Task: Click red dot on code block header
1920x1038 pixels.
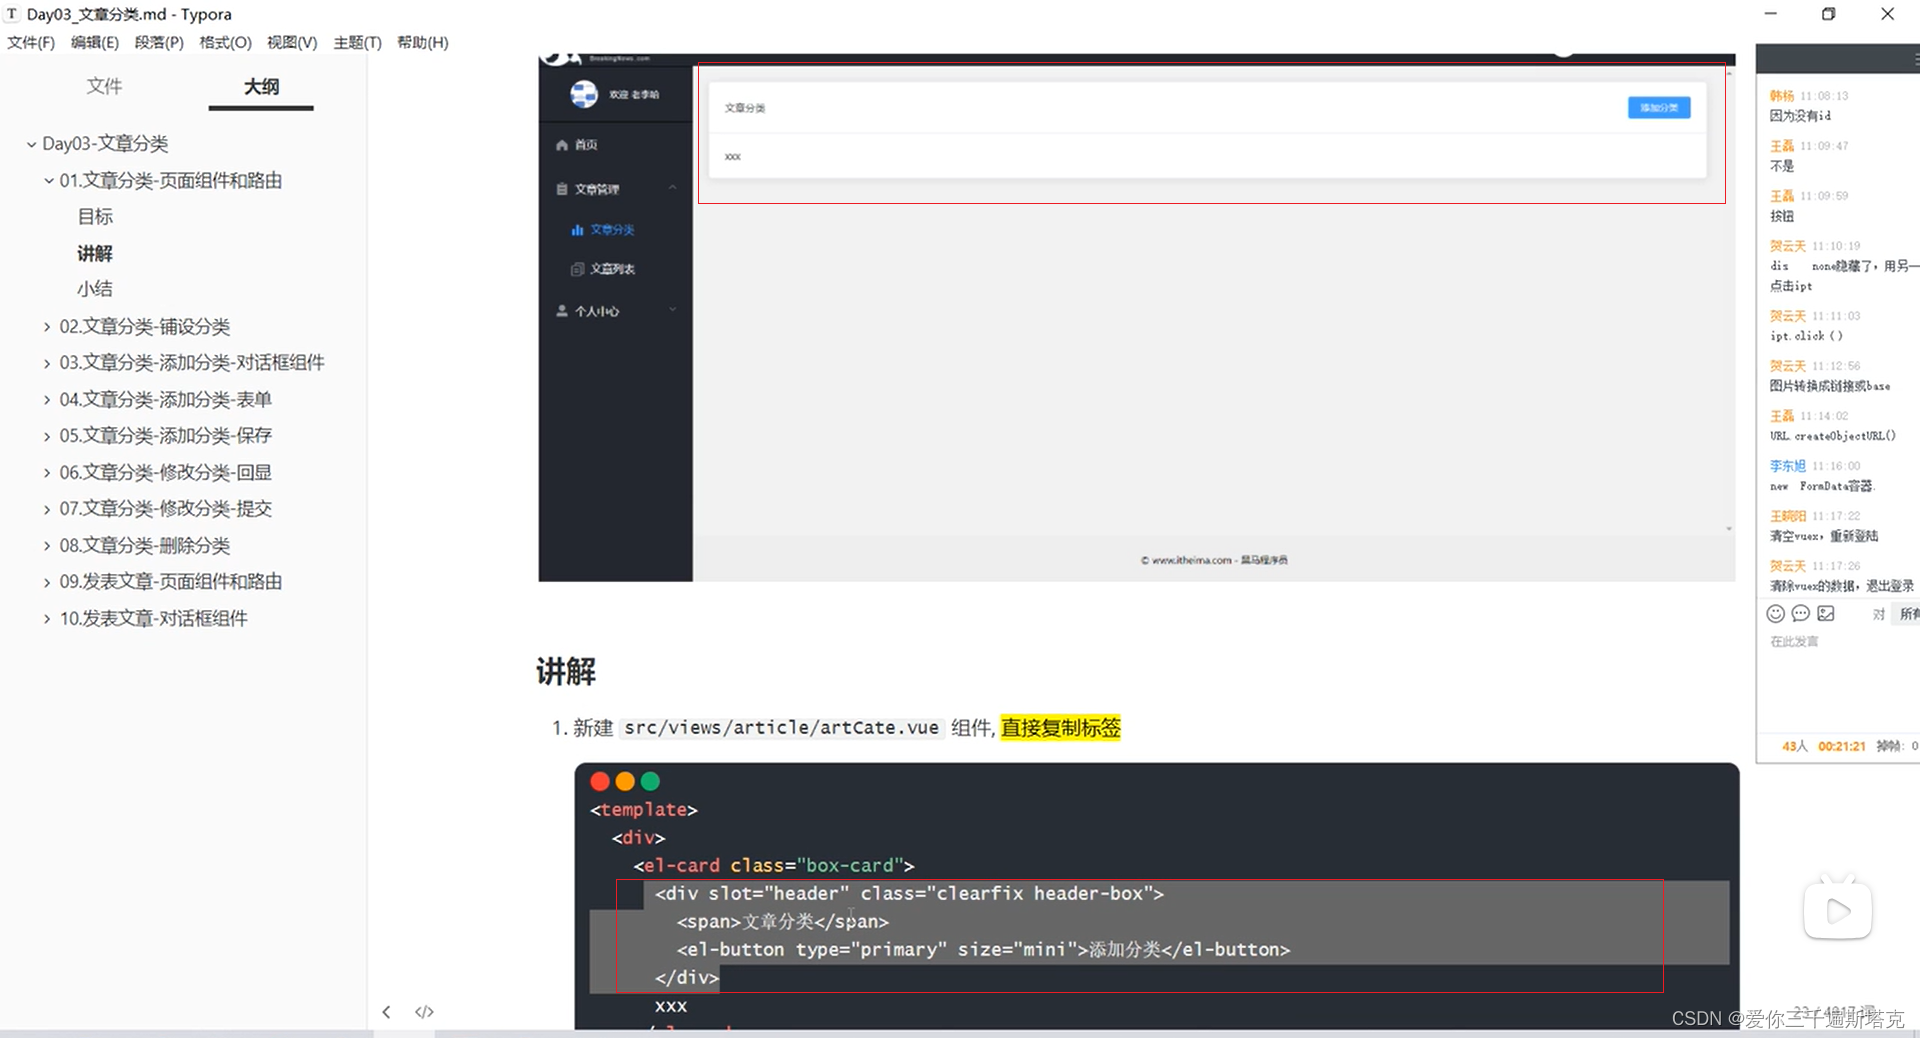Action: click(600, 781)
